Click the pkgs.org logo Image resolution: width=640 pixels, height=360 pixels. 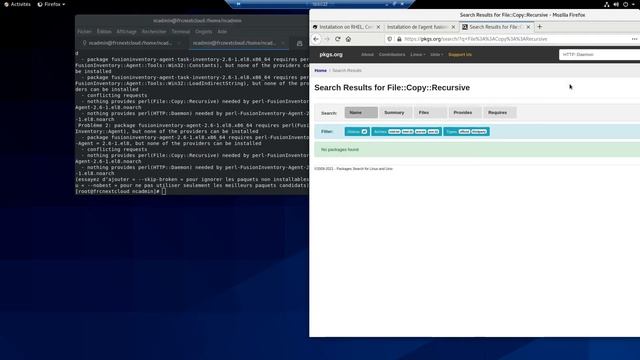pos(331,54)
